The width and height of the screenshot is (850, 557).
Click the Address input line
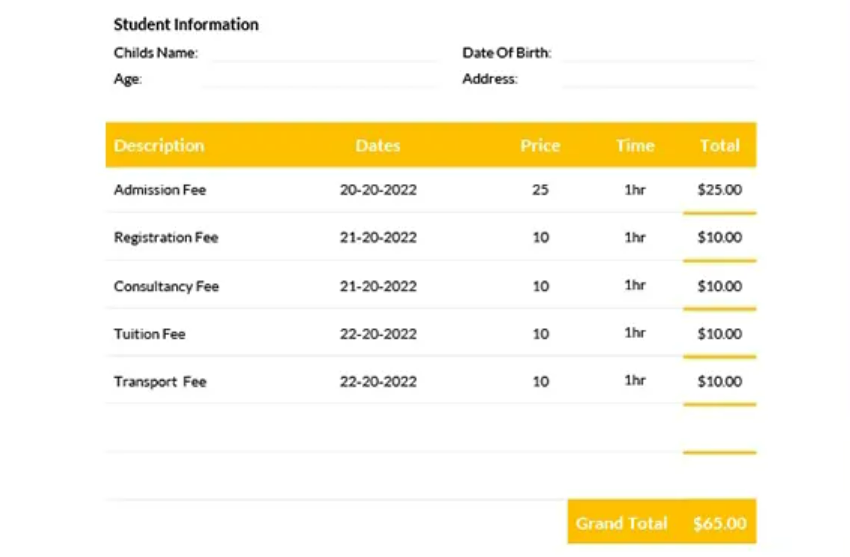pos(658,80)
